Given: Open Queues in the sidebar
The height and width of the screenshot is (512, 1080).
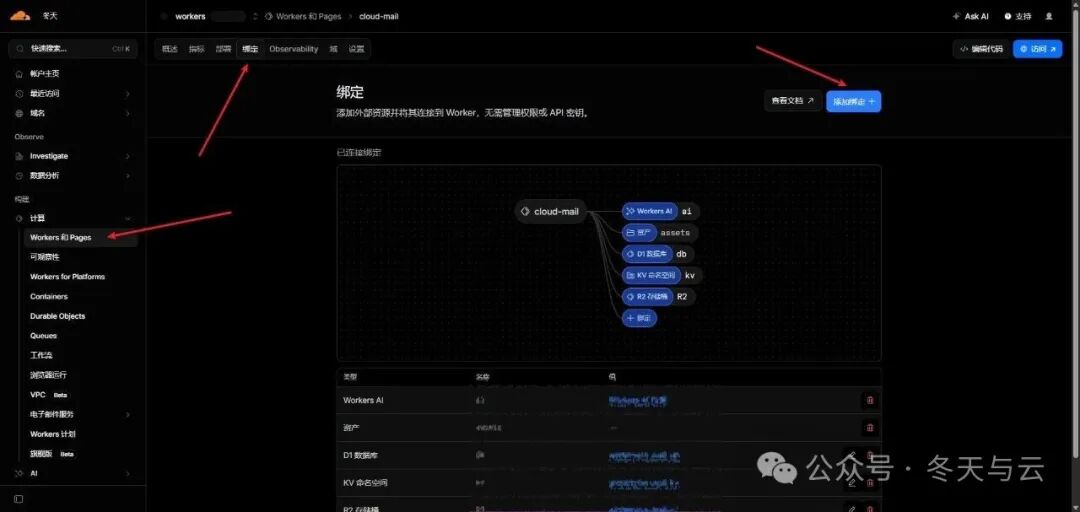Looking at the screenshot, I should pyautogui.click(x=43, y=336).
